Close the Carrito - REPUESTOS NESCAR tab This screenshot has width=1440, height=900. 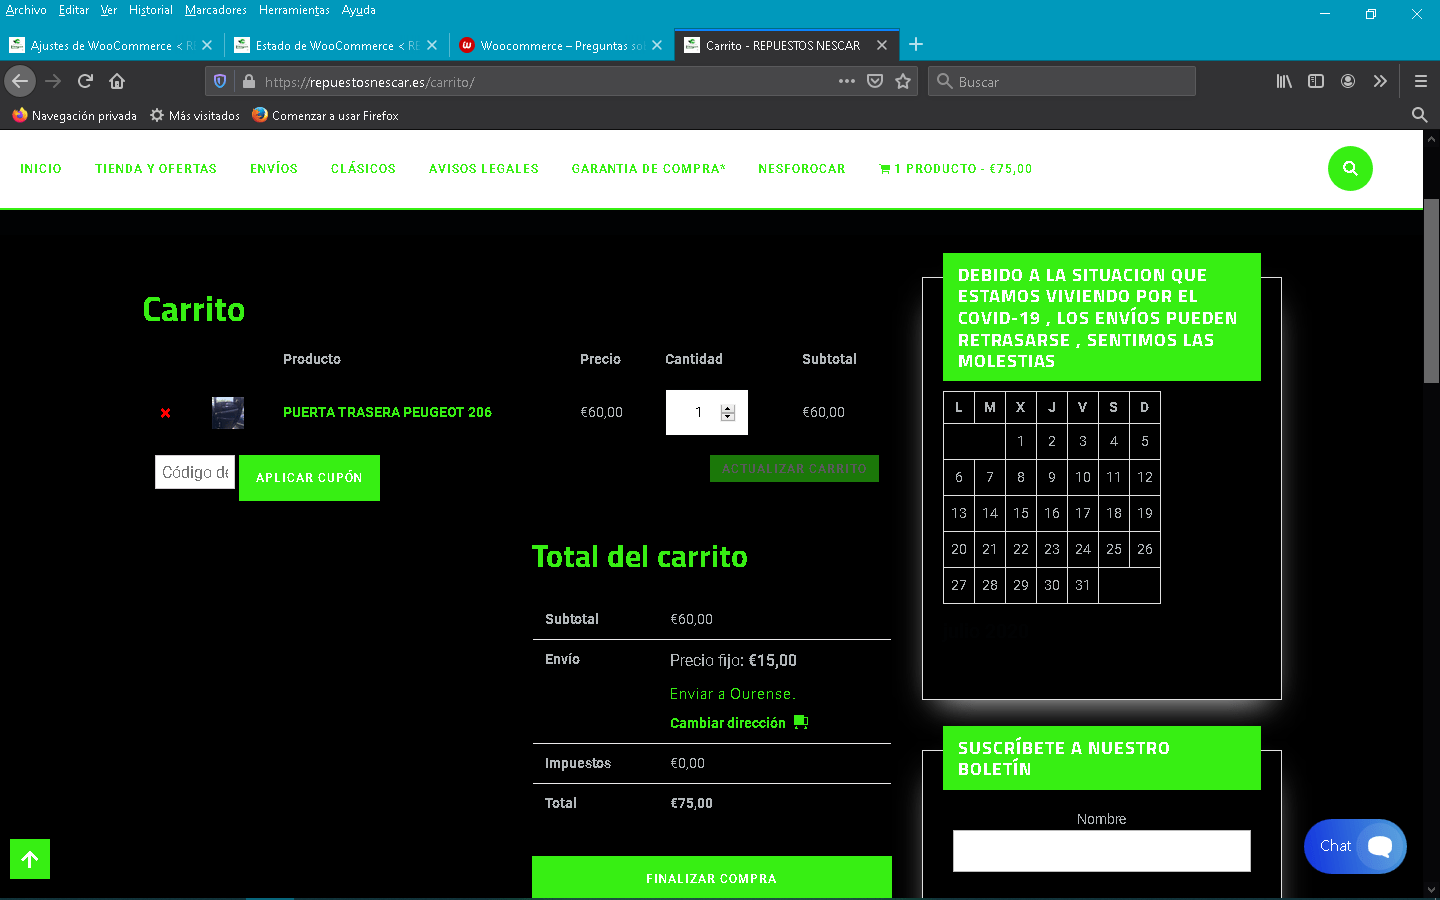[882, 45]
